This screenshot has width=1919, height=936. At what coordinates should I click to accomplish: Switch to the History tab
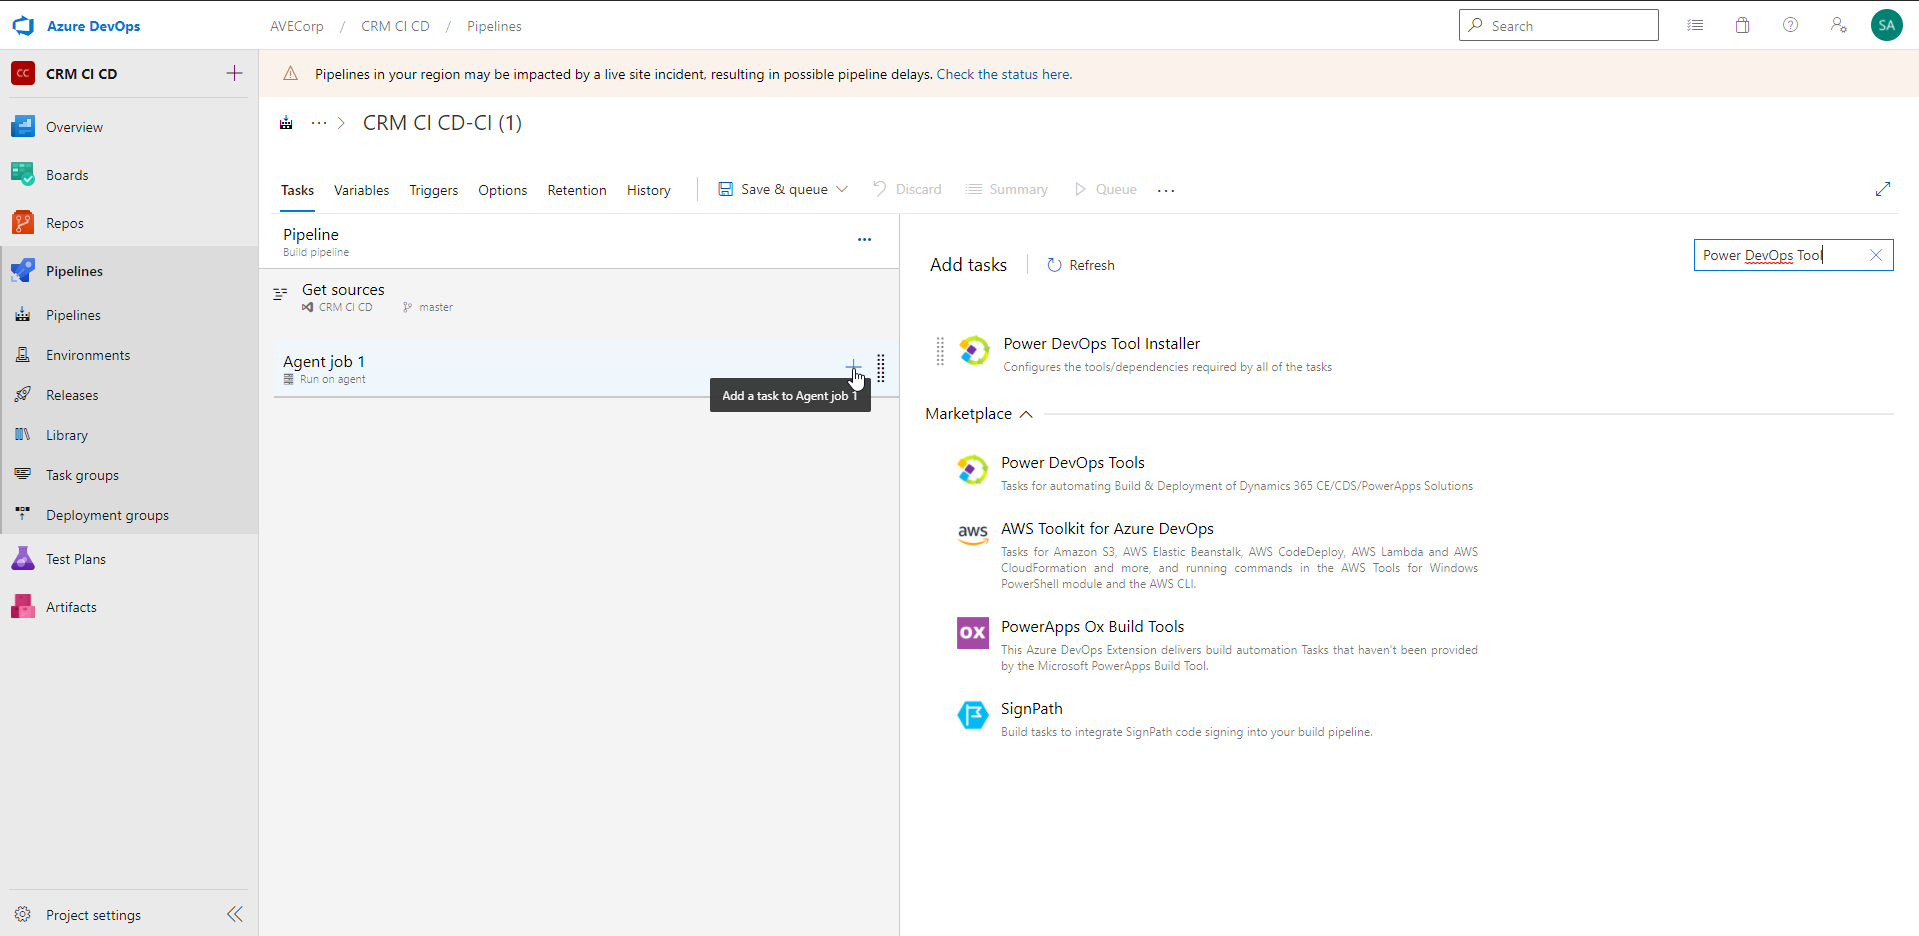click(648, 190)
